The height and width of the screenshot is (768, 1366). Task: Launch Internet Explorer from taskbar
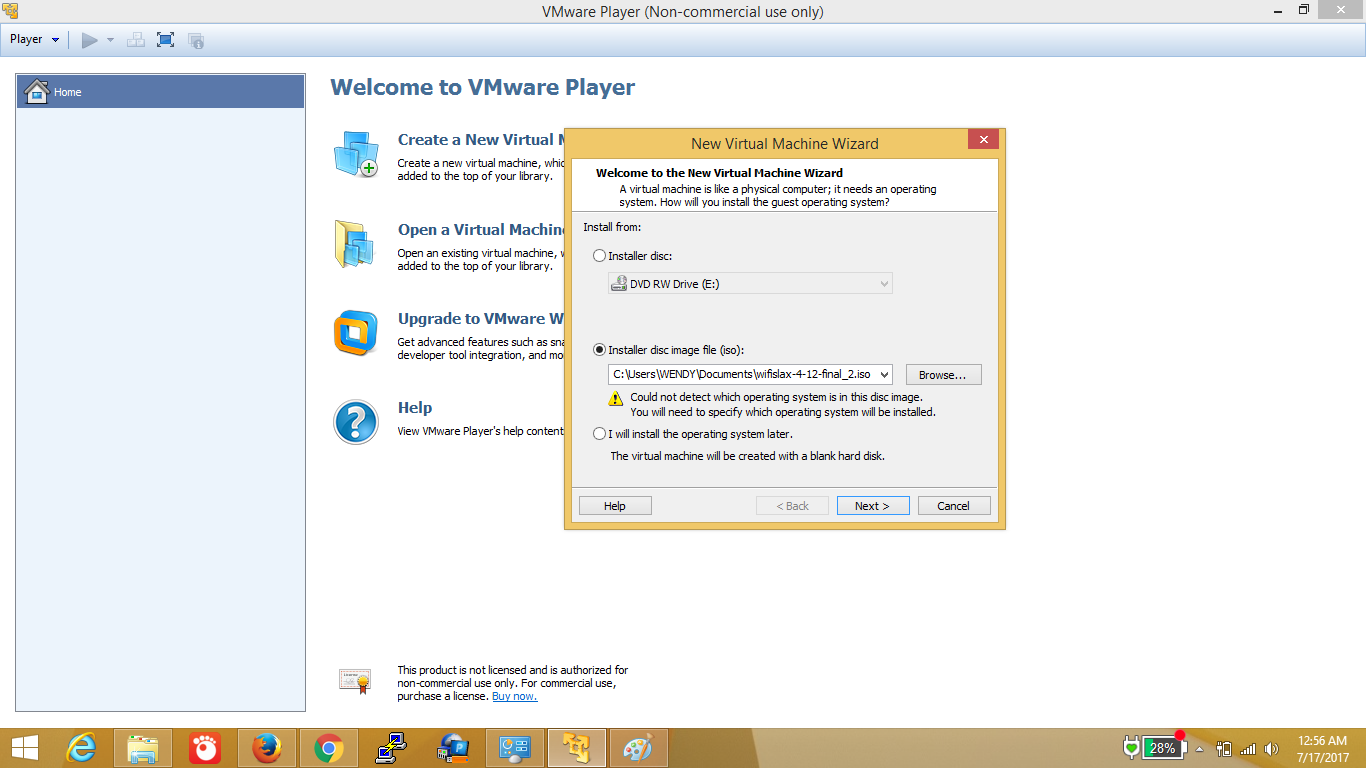[81, 748]
